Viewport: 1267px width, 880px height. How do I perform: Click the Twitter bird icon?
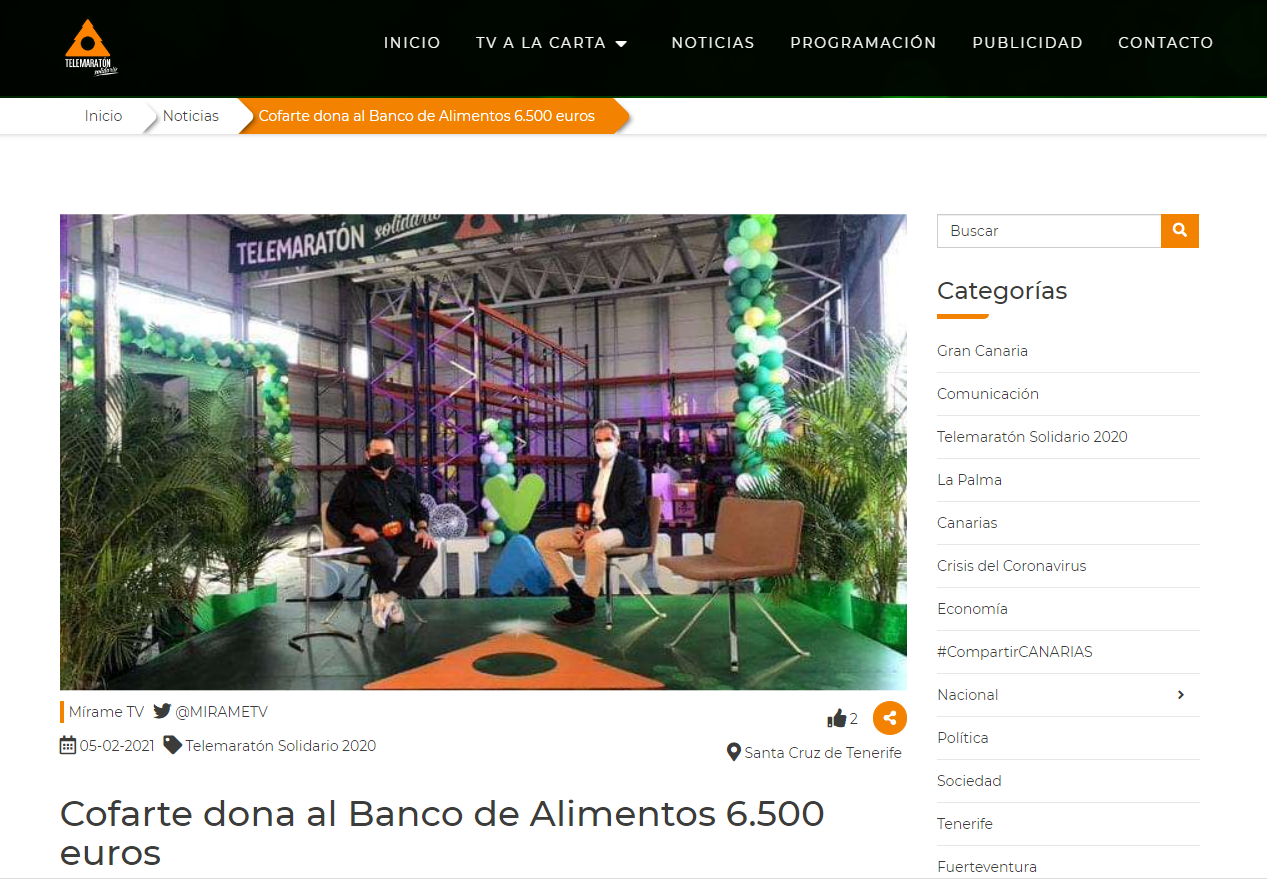[x=162, y=712]
